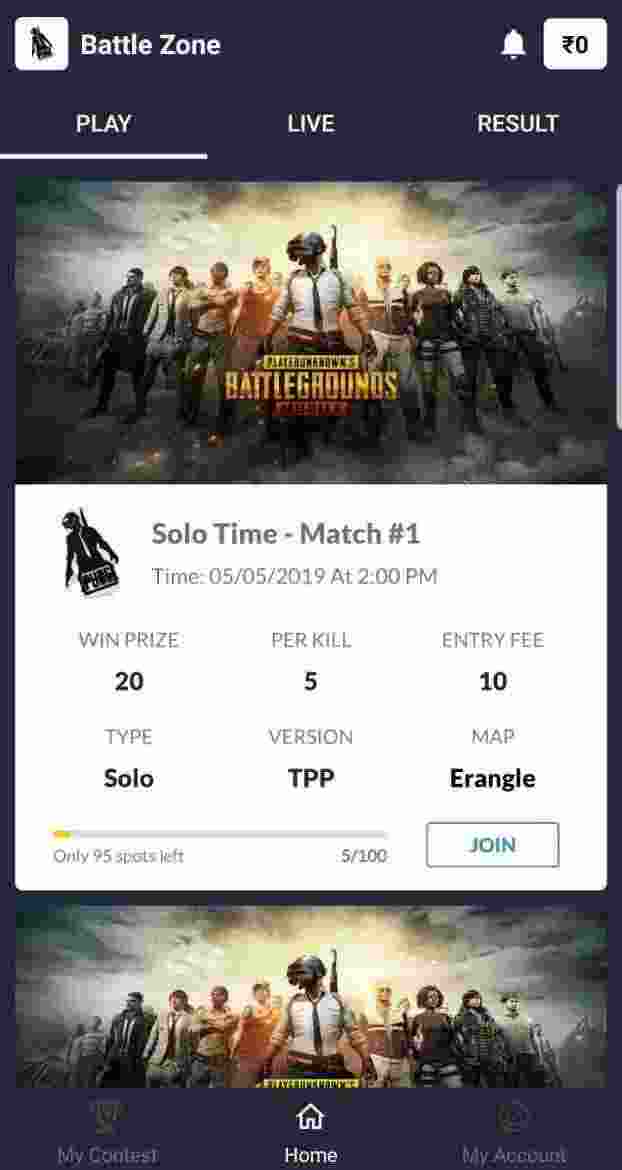The height and width of the screenshot is (1170, 622).
Task: Tap the Erangle map value
Action: click(x=492, y=779)
